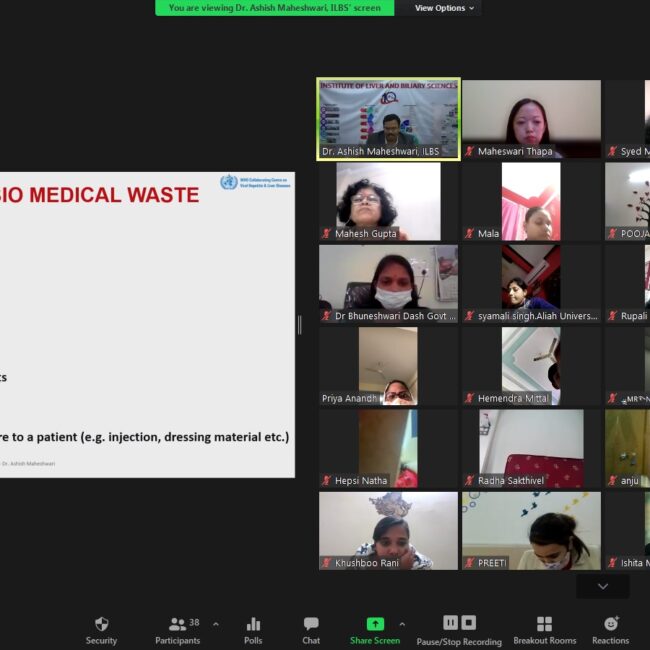Open the Reactions menu
This screenshot has height=650, width=650.
pyautogui.click(x=610, y=624)
